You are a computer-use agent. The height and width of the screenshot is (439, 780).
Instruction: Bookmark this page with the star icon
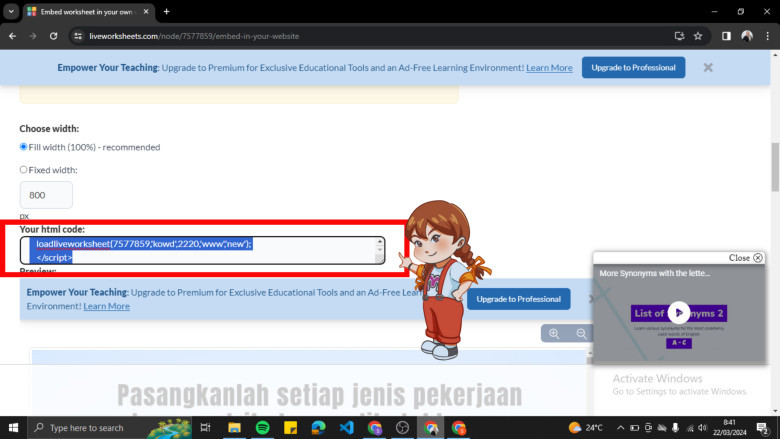[698, 36]
